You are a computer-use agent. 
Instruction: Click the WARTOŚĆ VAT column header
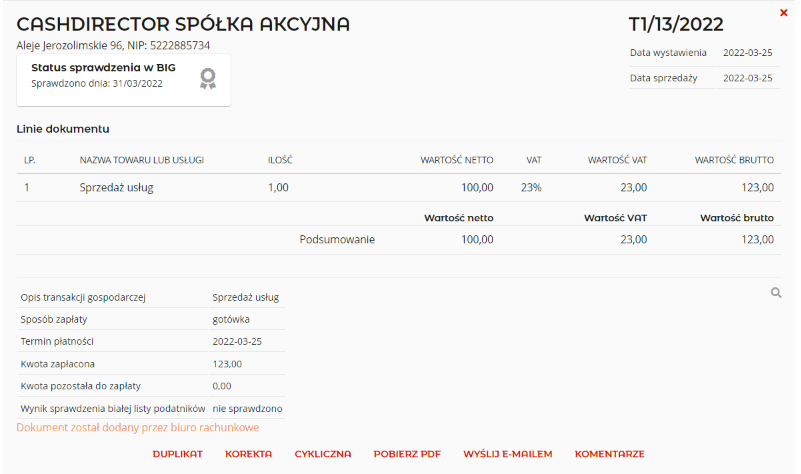[617, 160]
